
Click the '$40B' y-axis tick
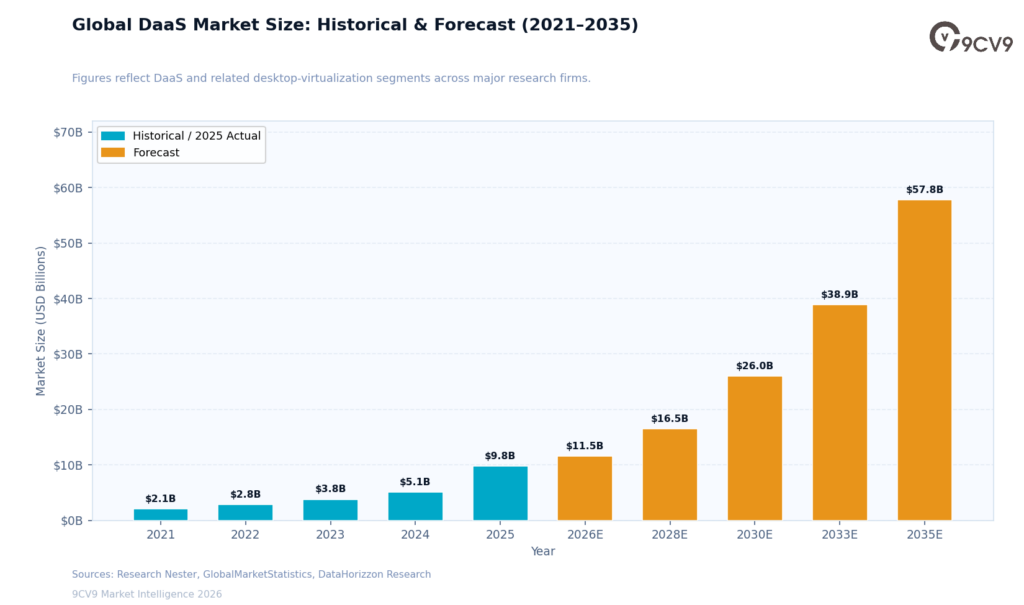click(69, 299)
